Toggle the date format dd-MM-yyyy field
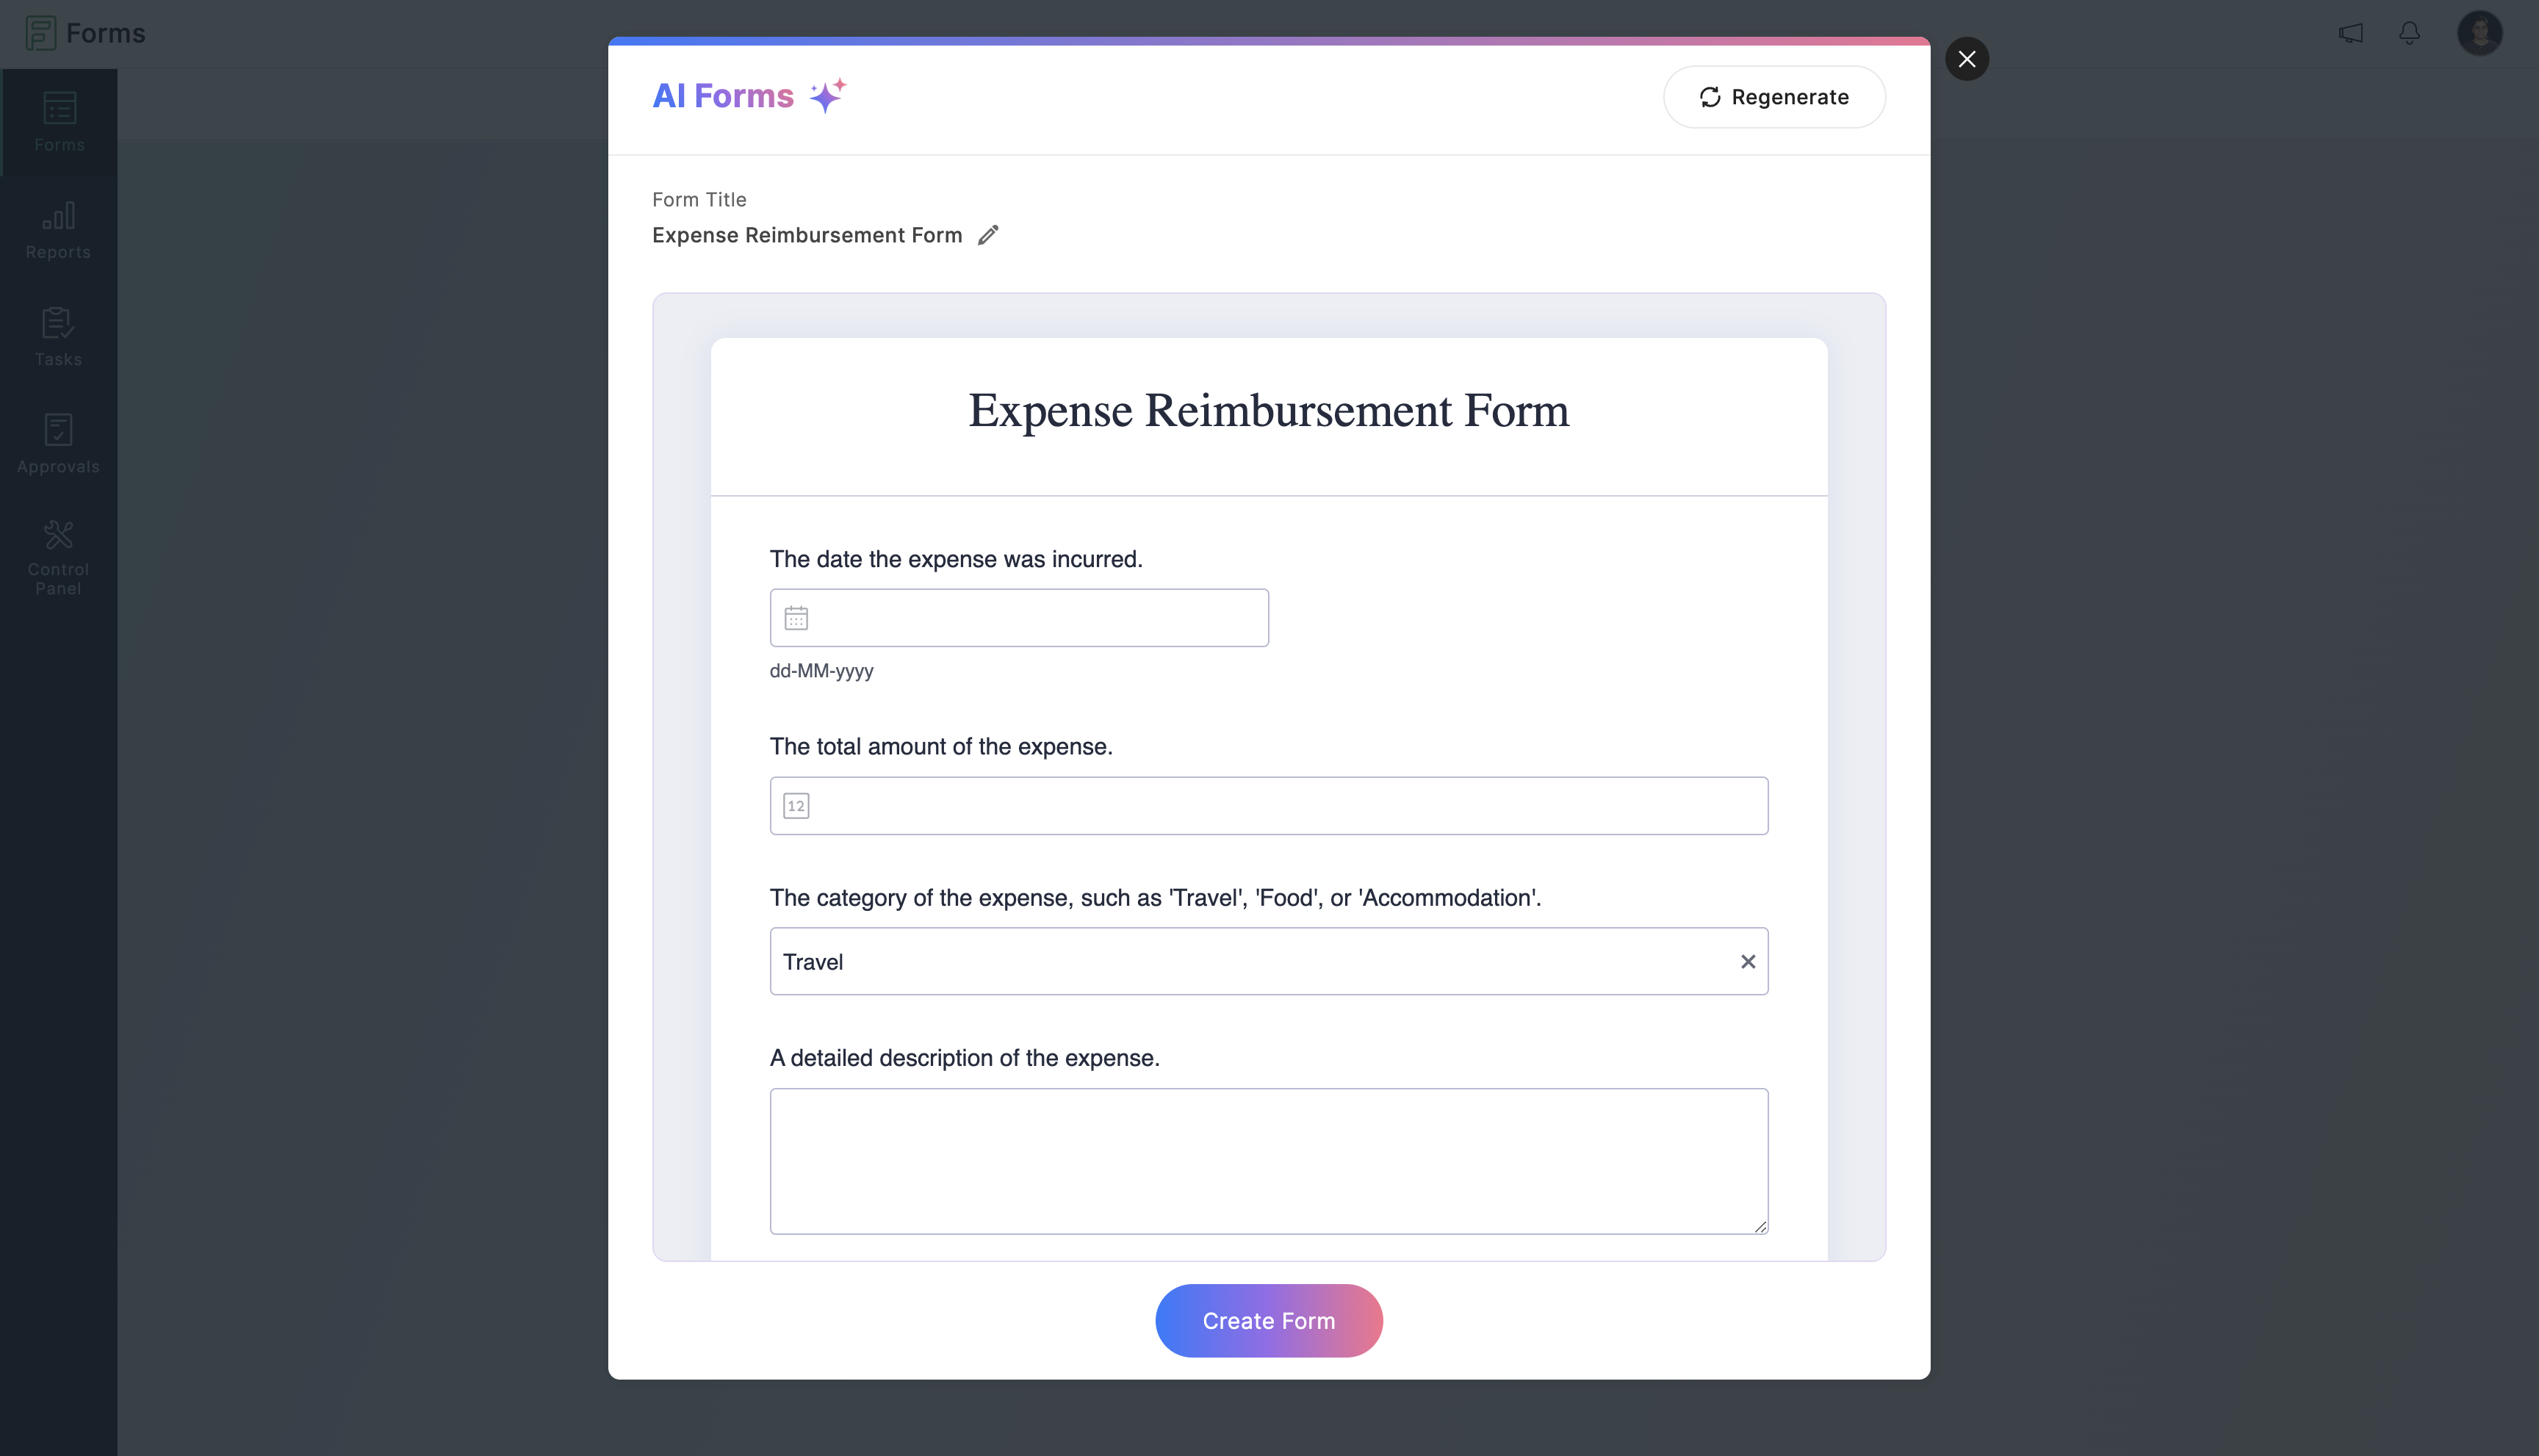2539x1456 pixels. point(821,669)
